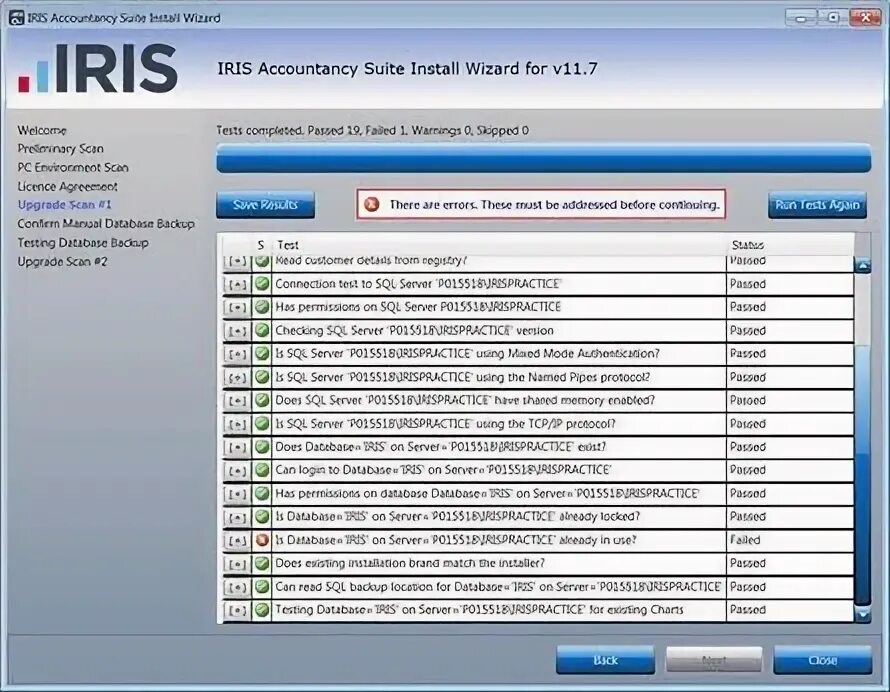Expand the Mixed Mode Authentication test row
Image resolution: width=890 pixels, height=692 pixels.
(237, 354)
